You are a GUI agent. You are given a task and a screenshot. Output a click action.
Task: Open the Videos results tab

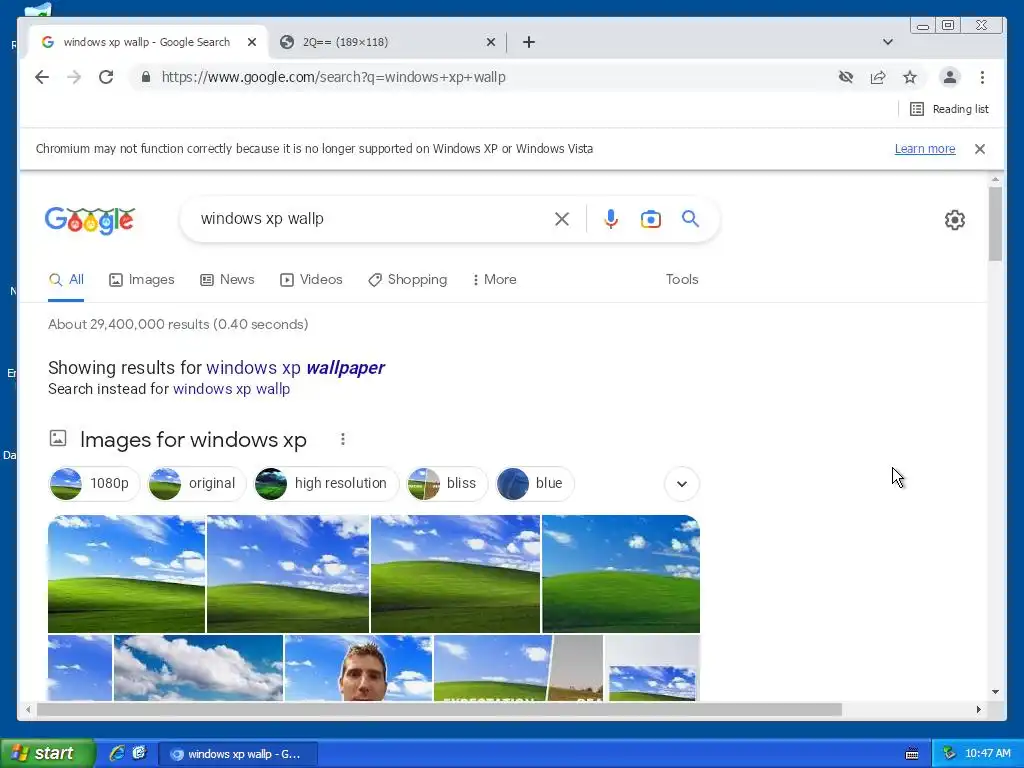(x=311, y=280)
